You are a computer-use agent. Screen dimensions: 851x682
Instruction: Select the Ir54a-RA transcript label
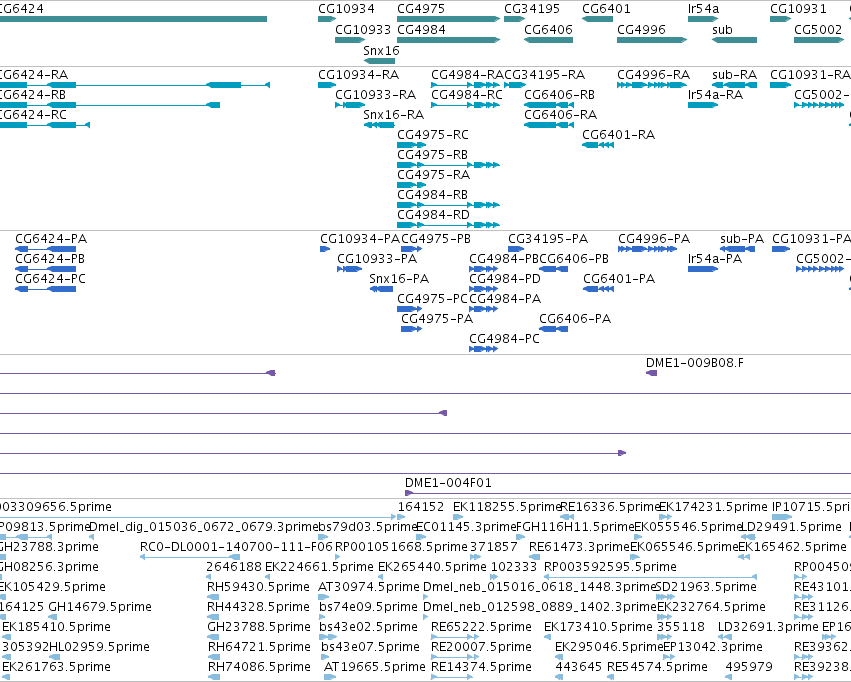(715, 94)
